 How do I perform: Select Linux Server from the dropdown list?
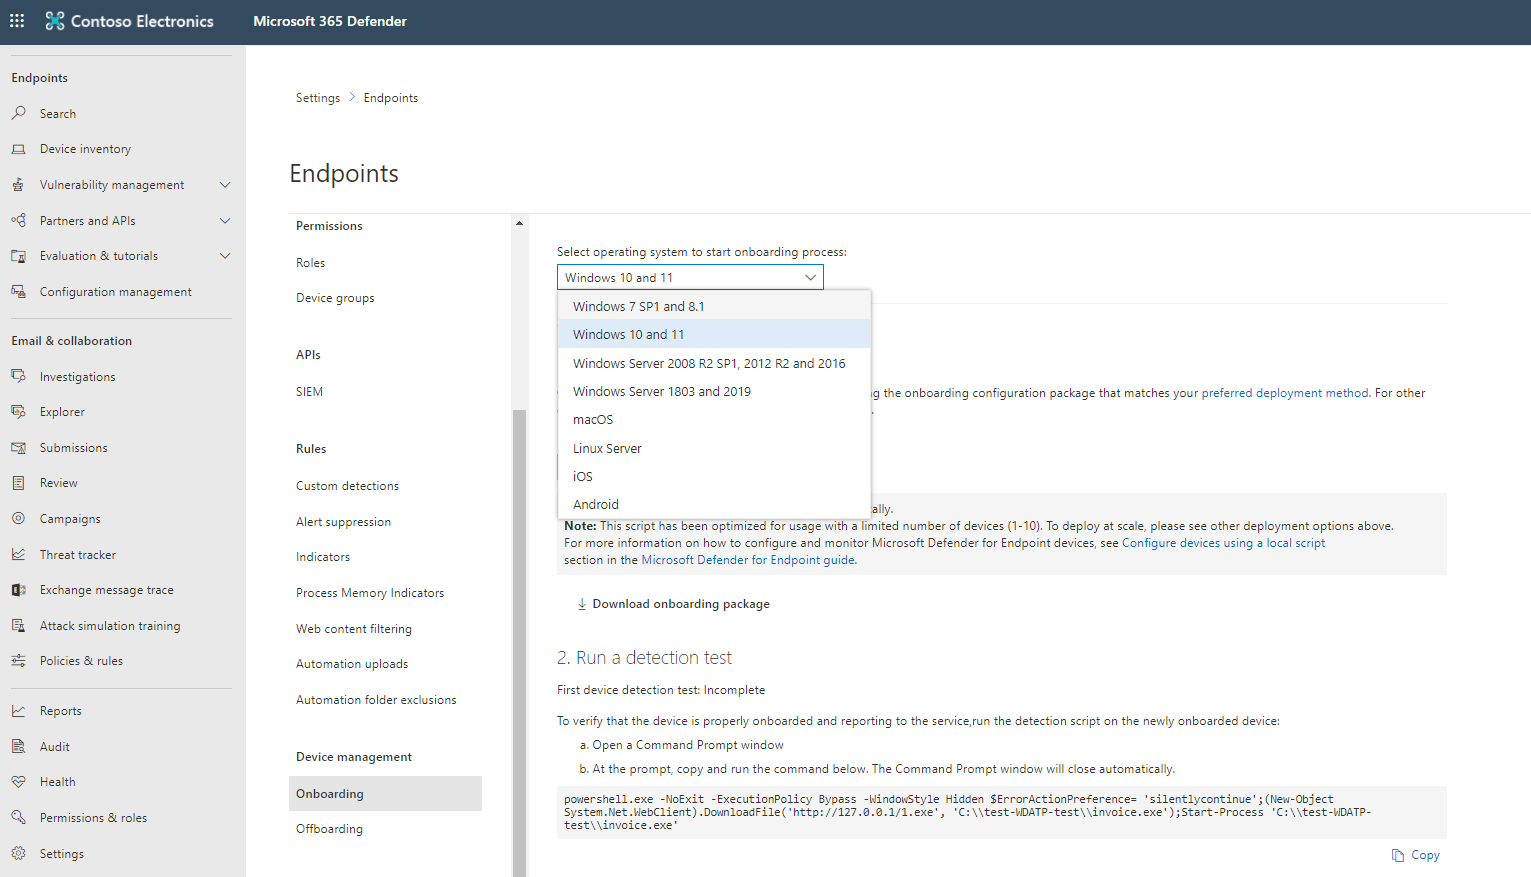714,448
